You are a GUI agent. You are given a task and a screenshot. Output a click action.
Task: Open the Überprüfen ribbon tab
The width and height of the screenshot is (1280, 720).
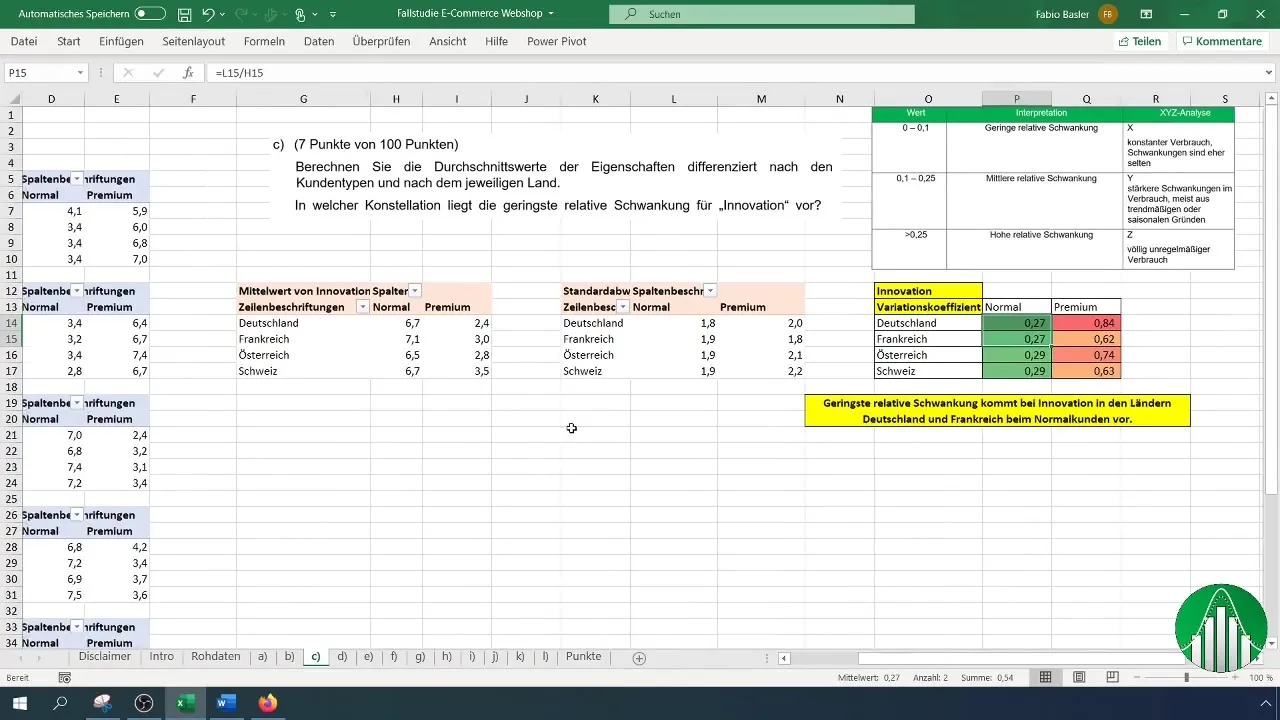tap(382, 41)
